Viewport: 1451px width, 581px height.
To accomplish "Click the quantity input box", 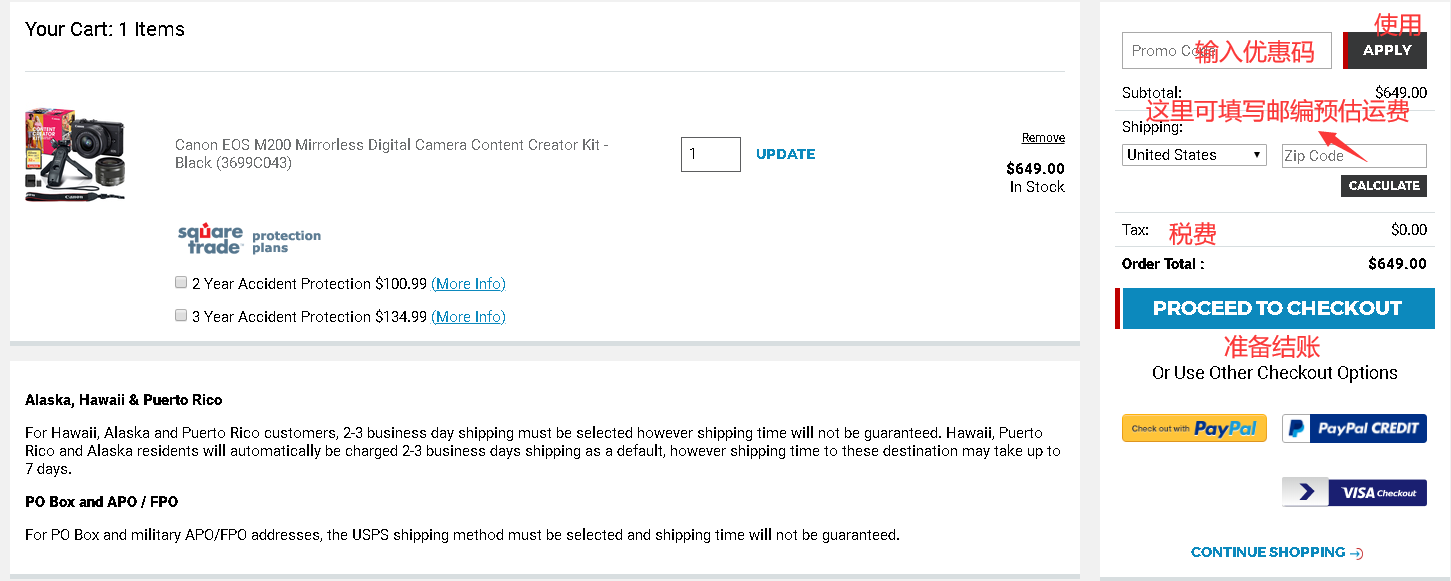I will 710,154.
